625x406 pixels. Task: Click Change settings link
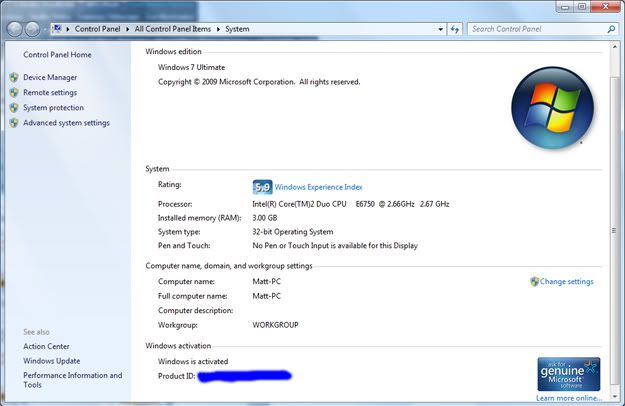pos(566,282)
